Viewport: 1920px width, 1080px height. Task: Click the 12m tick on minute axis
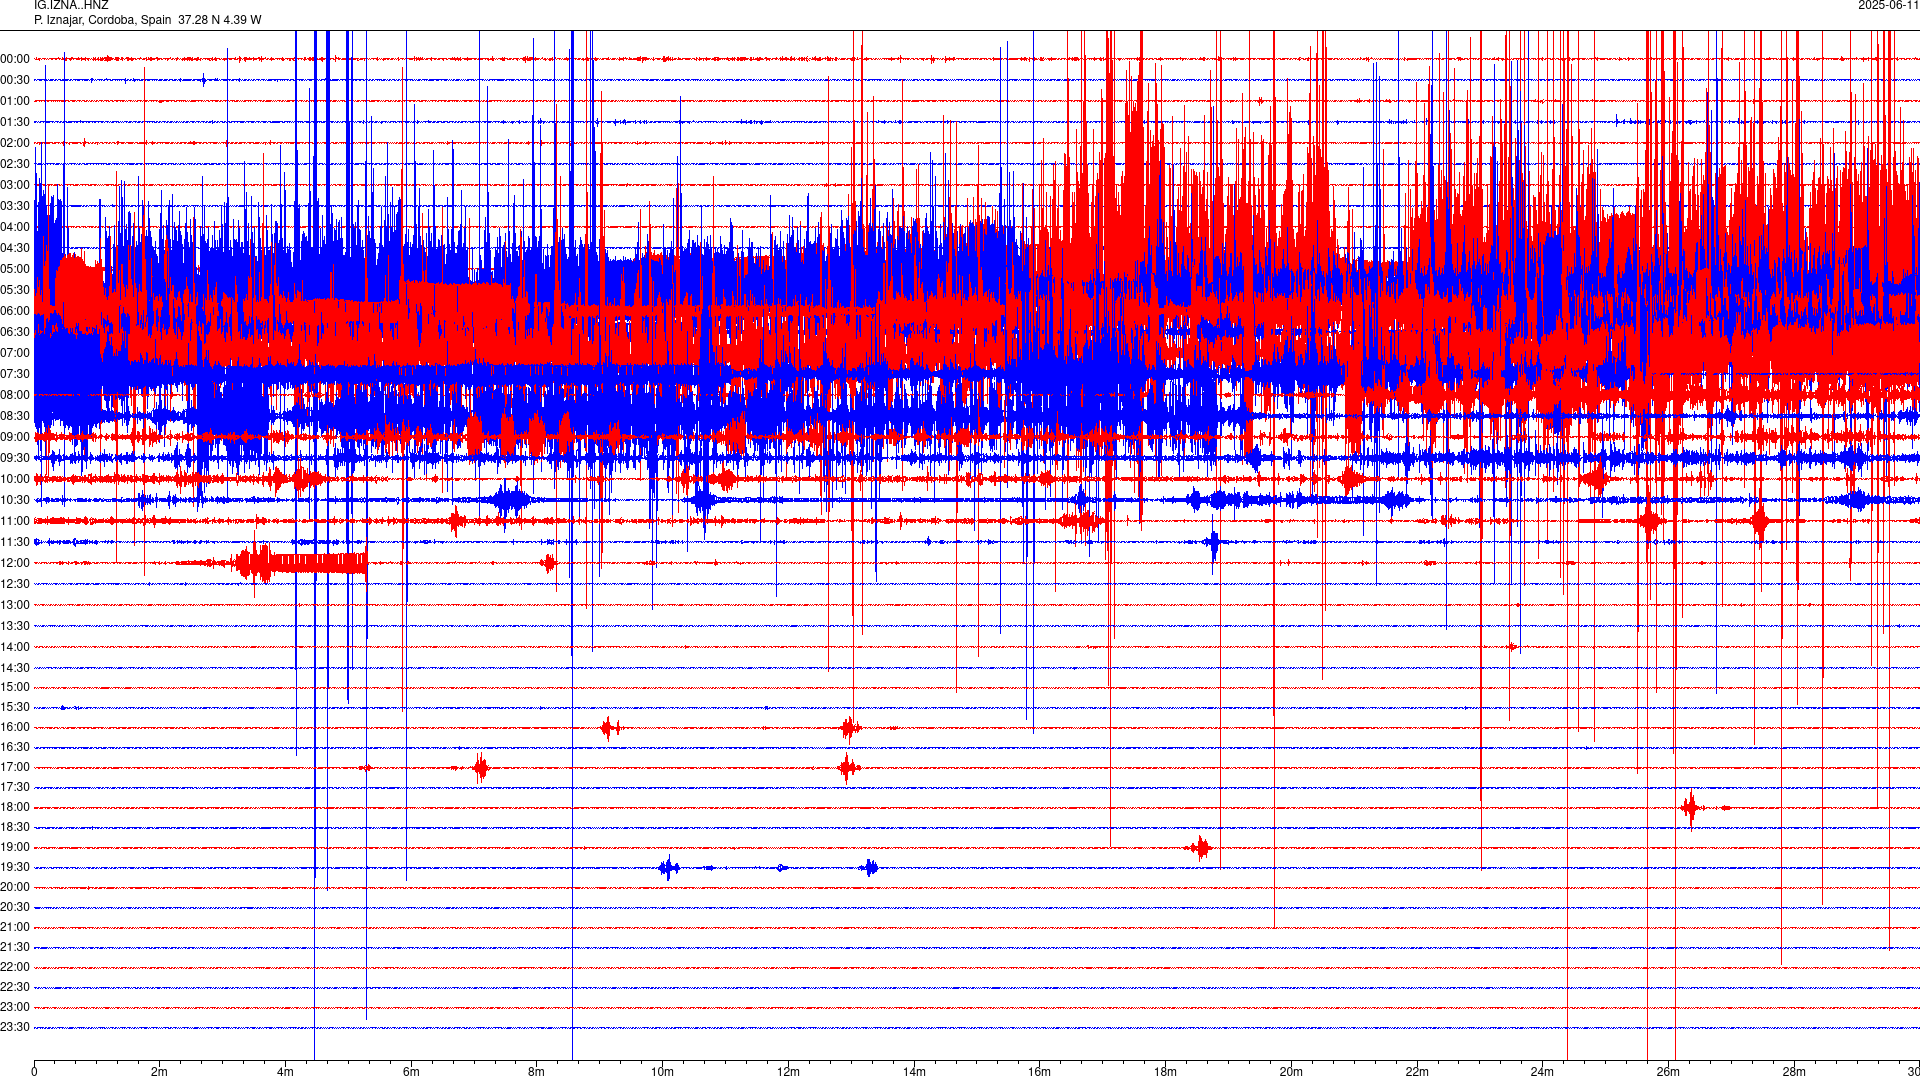[788, 1072]
